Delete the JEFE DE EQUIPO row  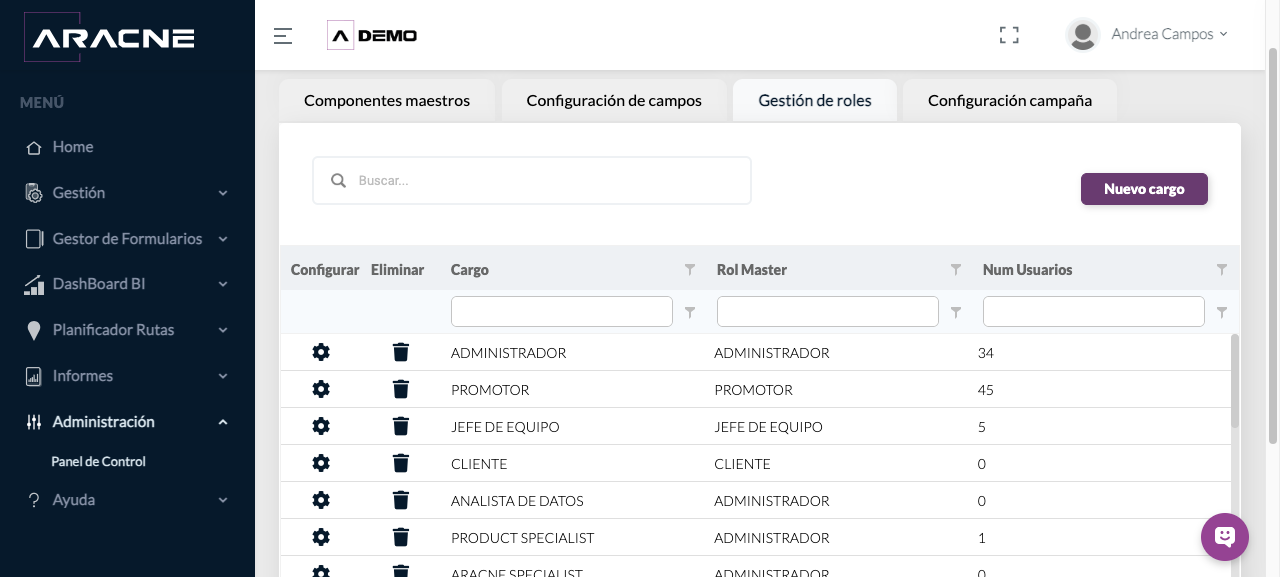tap(401, 426)
